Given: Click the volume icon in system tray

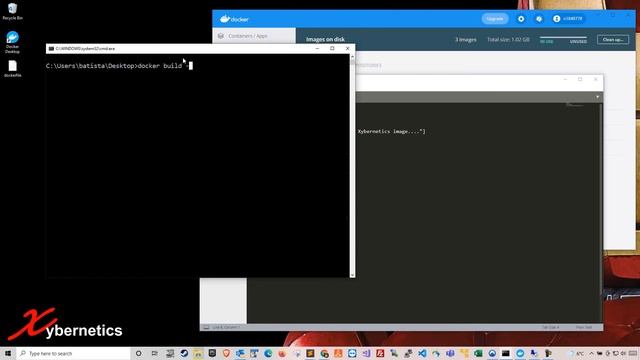Looking at the screenshot, I should point(623,353).
